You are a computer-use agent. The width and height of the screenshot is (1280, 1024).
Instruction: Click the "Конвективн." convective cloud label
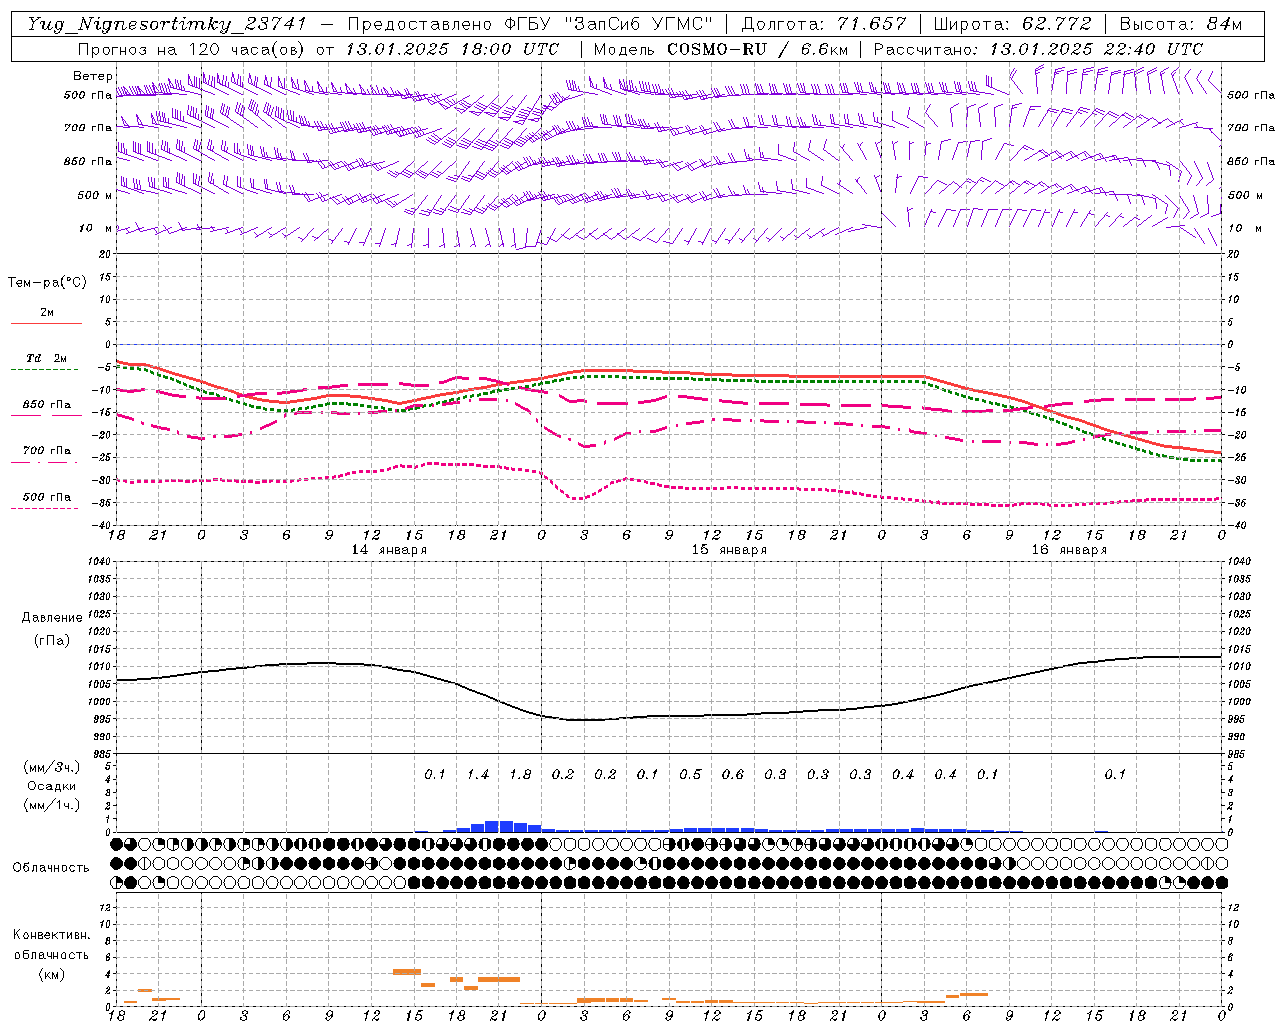[x=51, y=935]
